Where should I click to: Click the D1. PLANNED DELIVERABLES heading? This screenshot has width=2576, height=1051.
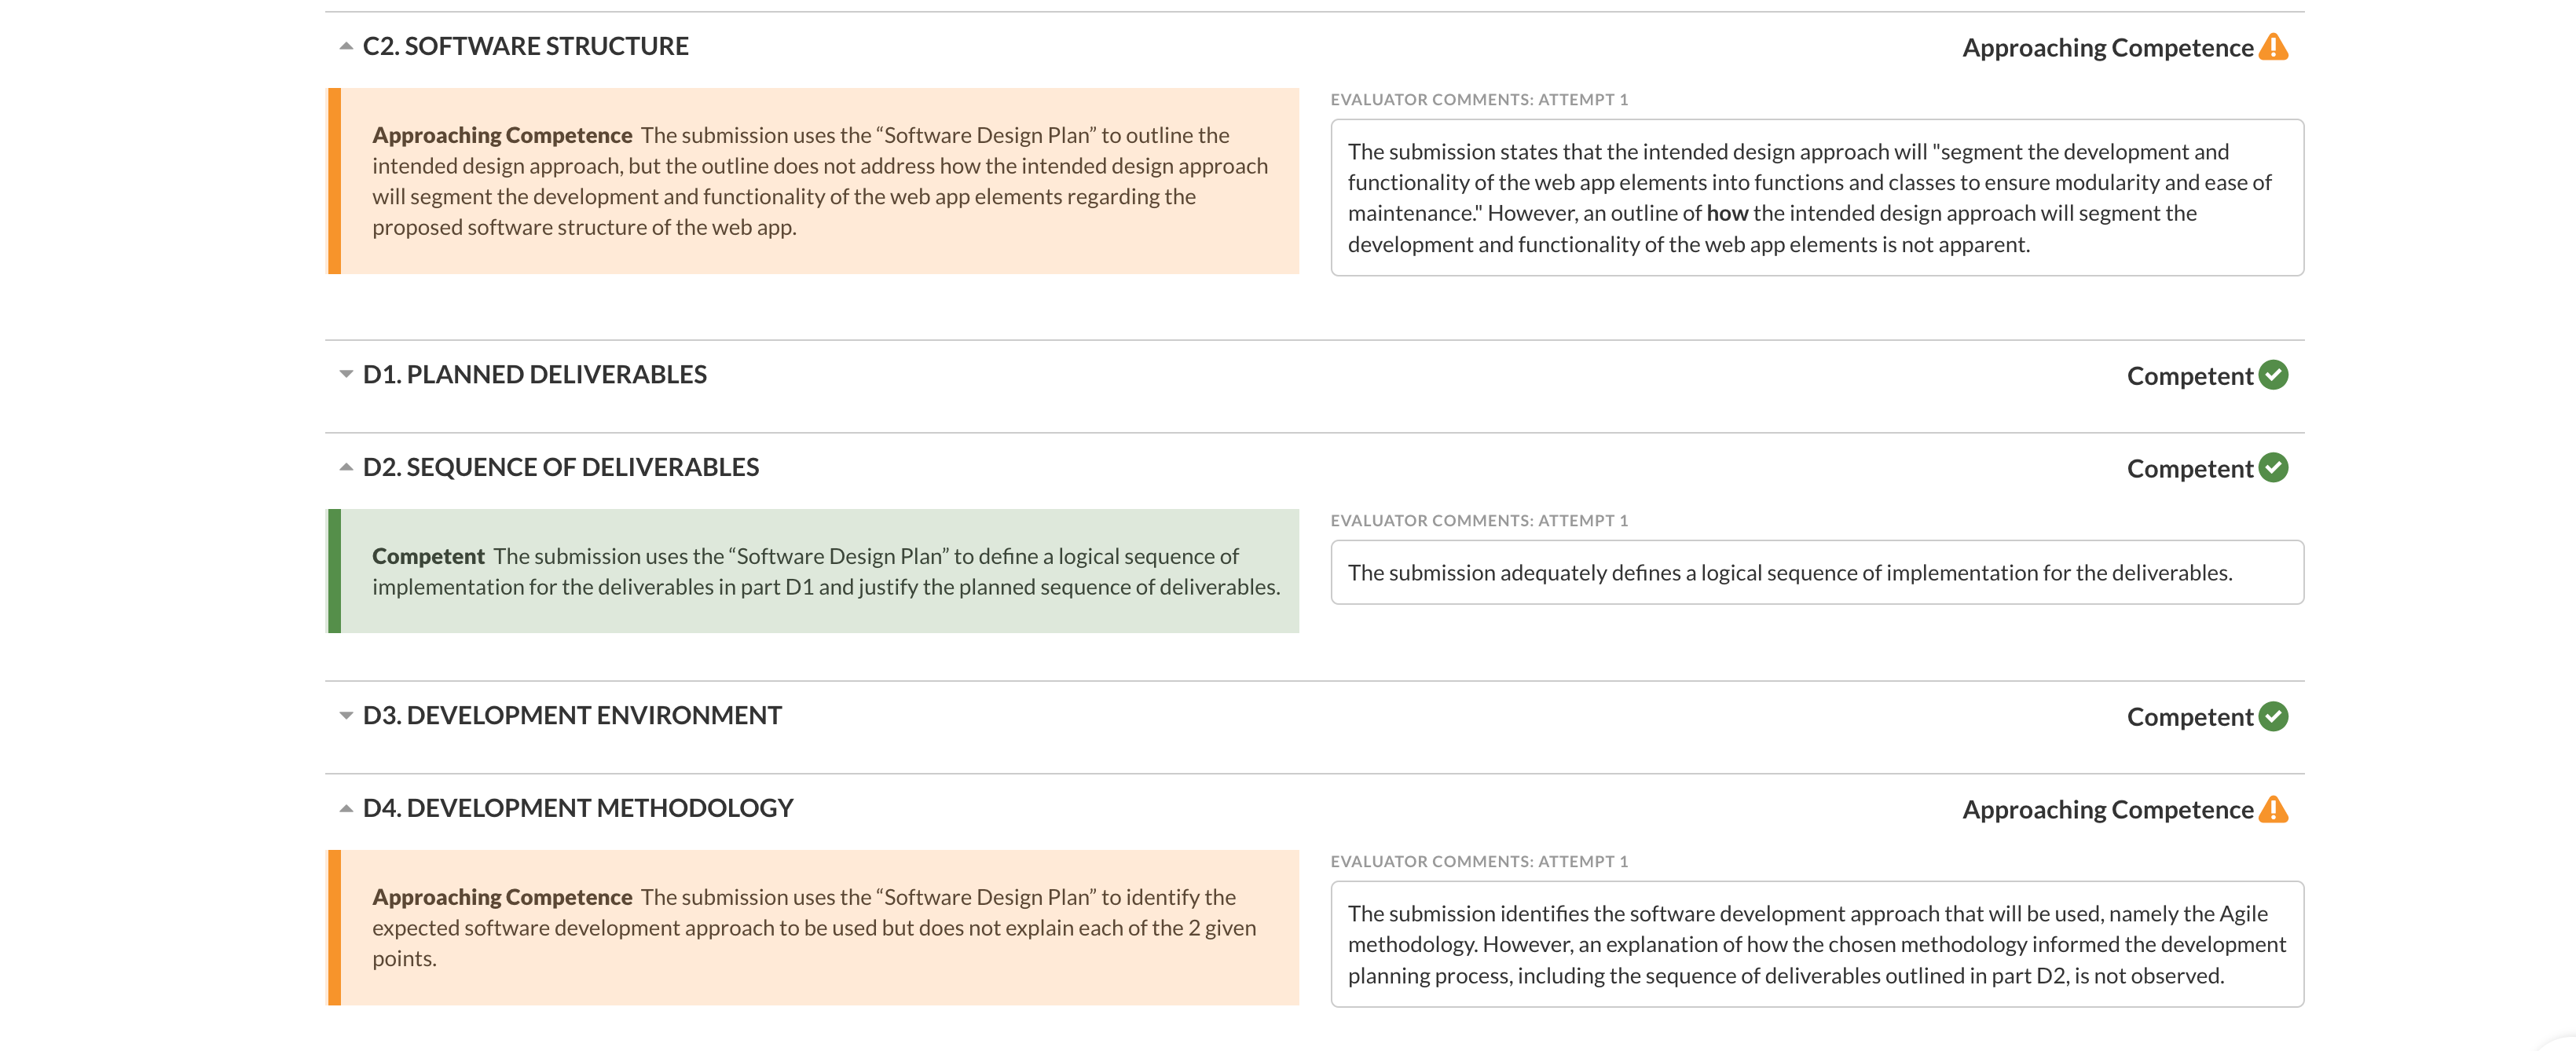tap(534, 374)
